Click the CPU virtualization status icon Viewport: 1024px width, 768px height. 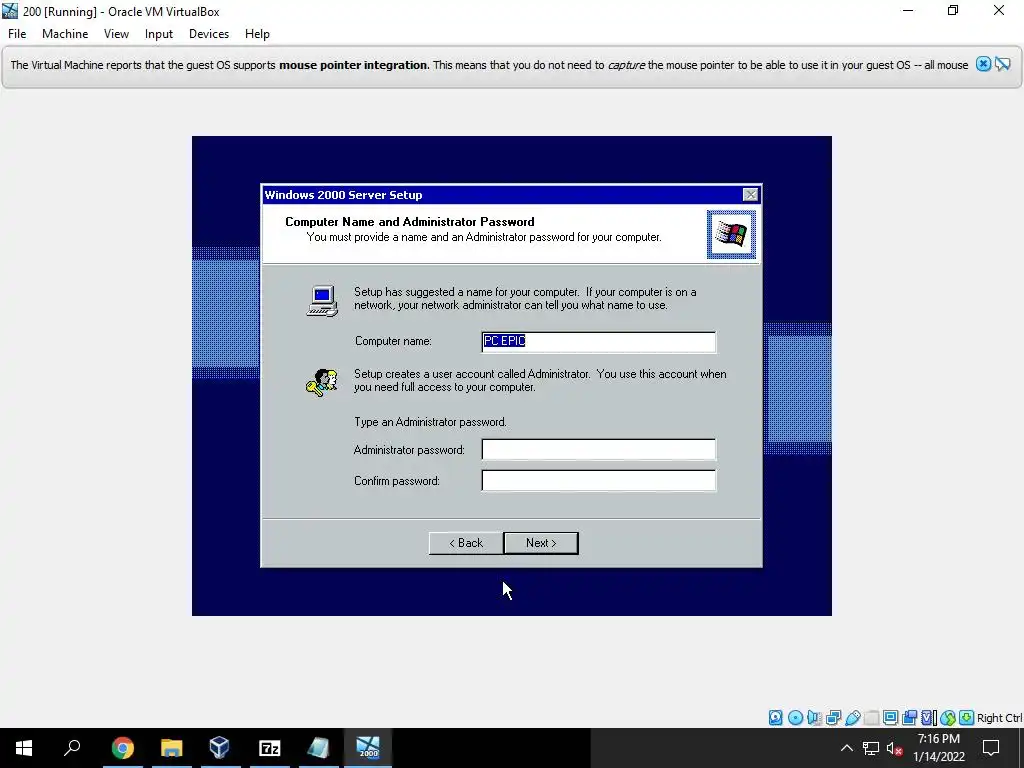(x=928, y=718)
